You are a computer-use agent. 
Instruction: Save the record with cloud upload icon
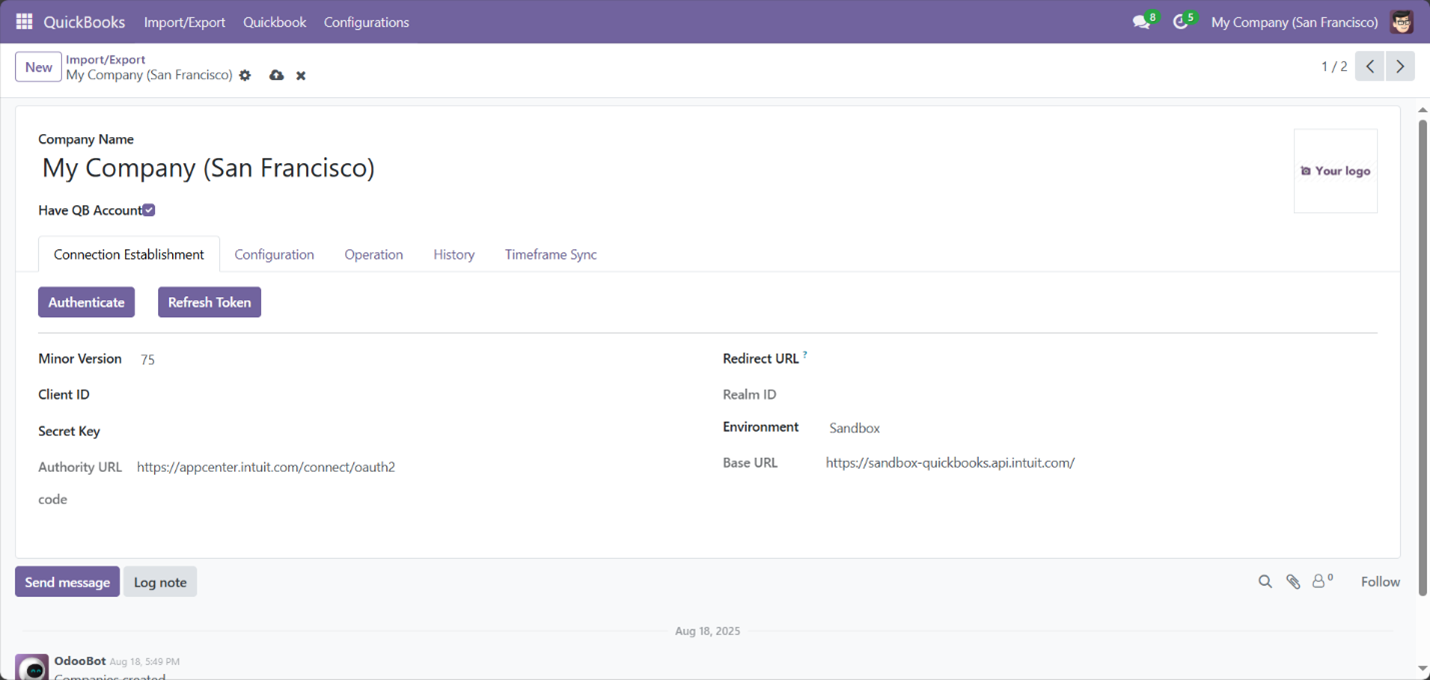tap(276, 75)
